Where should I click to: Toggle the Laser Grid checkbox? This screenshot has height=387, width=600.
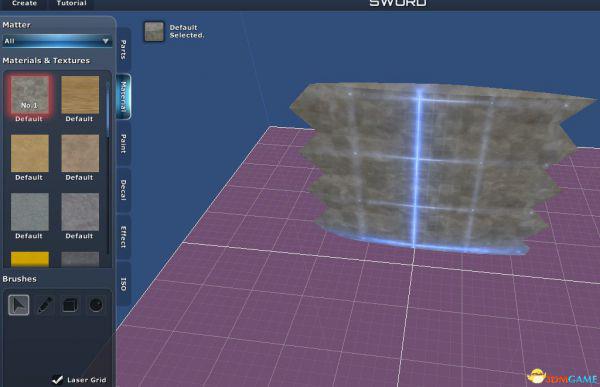57,379
